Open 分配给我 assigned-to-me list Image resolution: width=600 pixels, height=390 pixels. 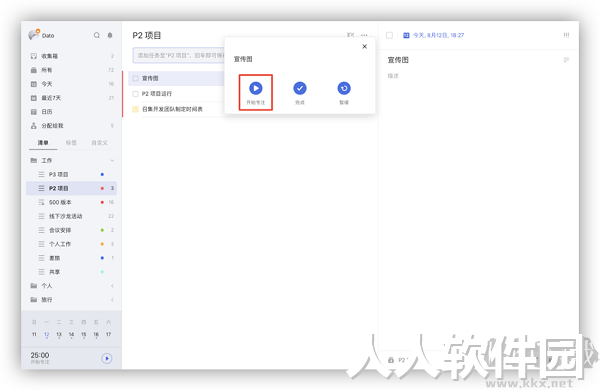click(x=72, y=126)
